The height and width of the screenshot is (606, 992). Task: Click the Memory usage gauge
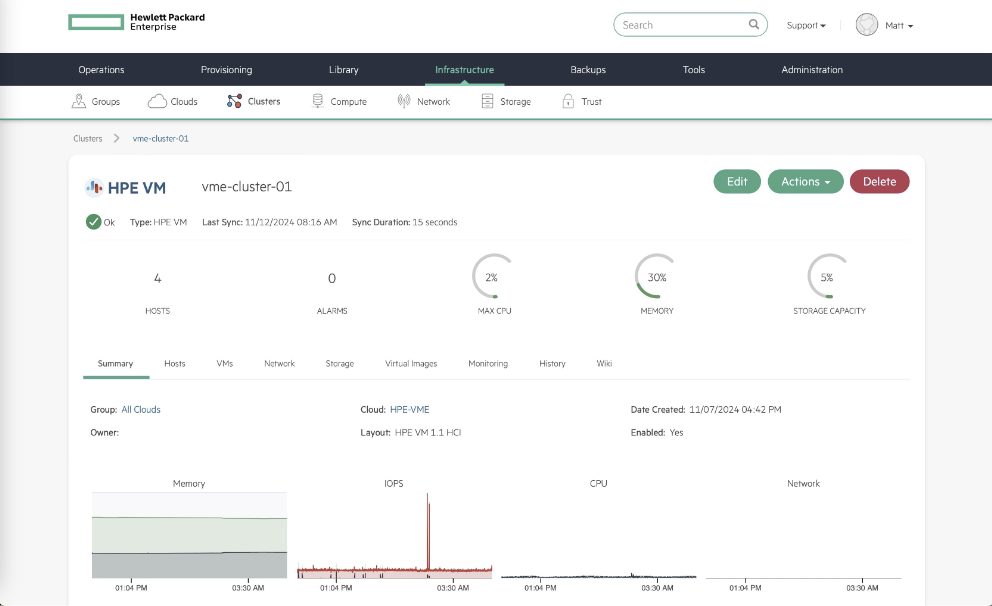click(x=656, y=277)
